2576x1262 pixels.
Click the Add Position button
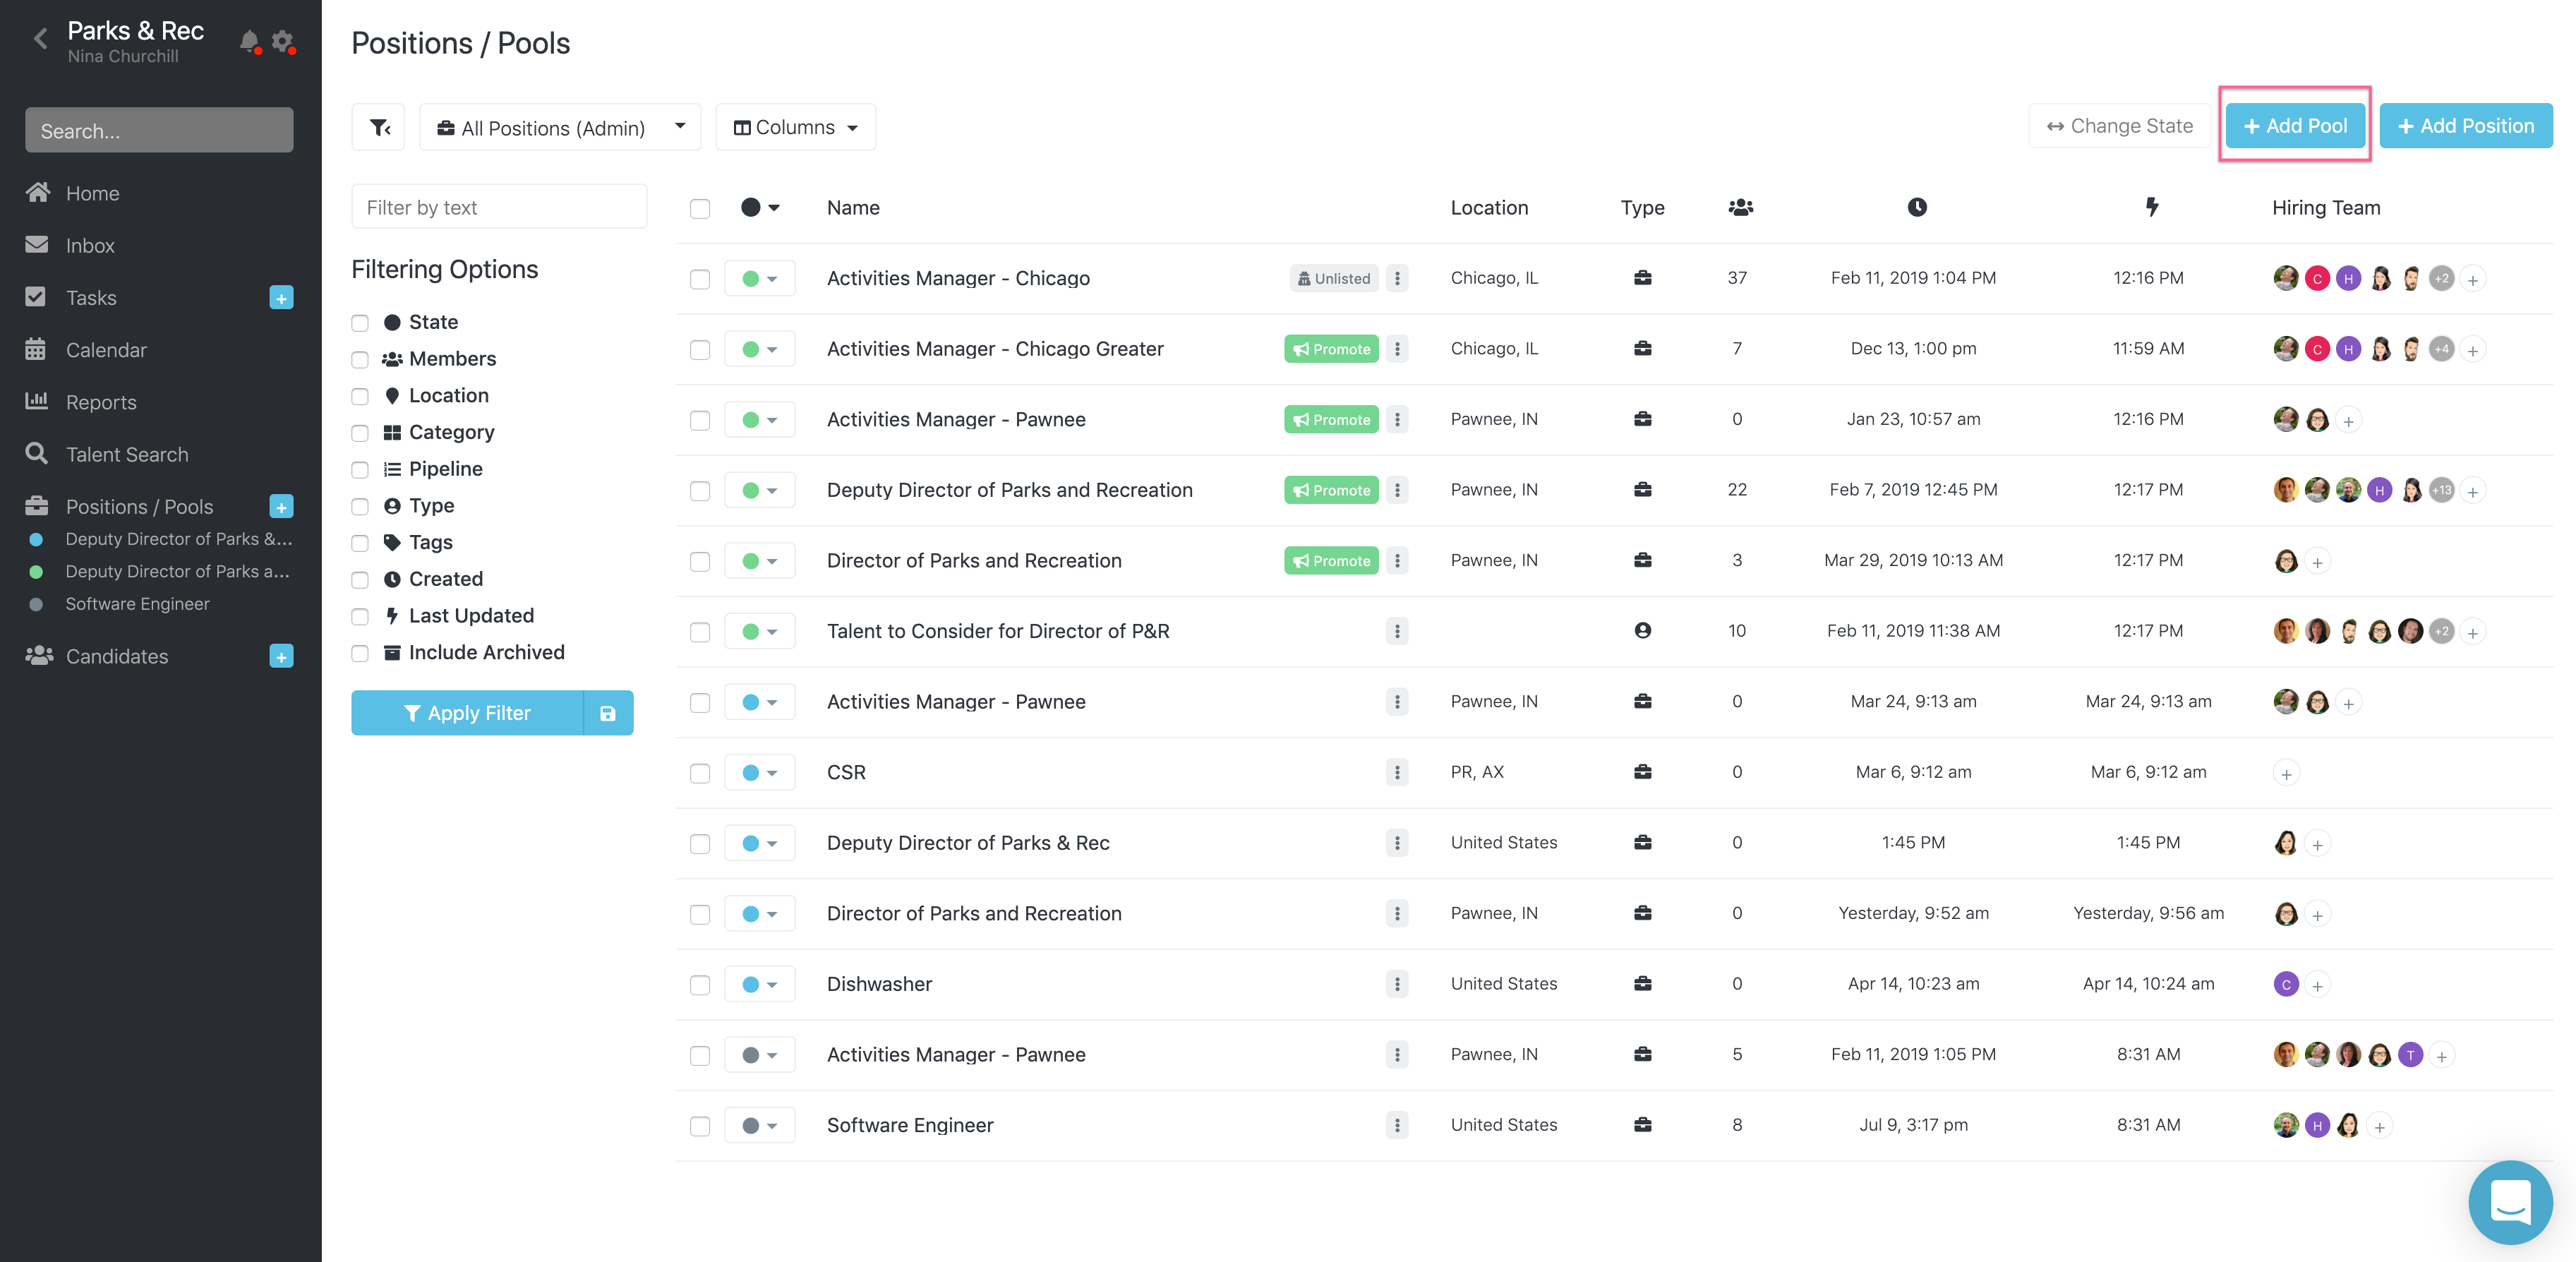click(2465, 126)
